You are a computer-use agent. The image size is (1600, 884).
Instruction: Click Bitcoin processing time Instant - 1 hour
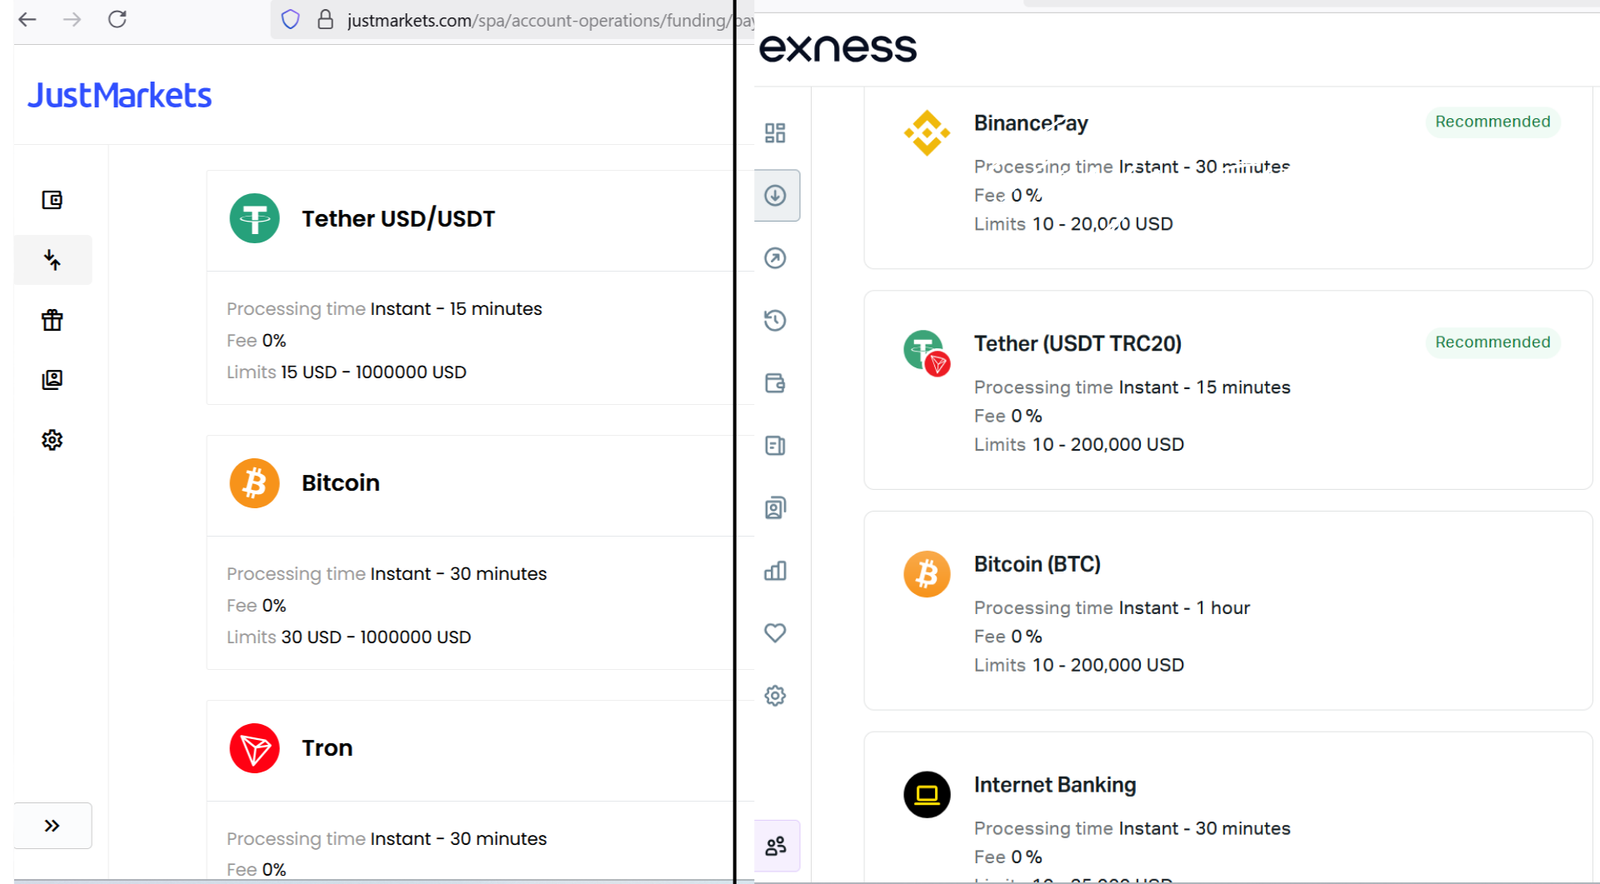pyautogui.click(x=1184, y=608)
